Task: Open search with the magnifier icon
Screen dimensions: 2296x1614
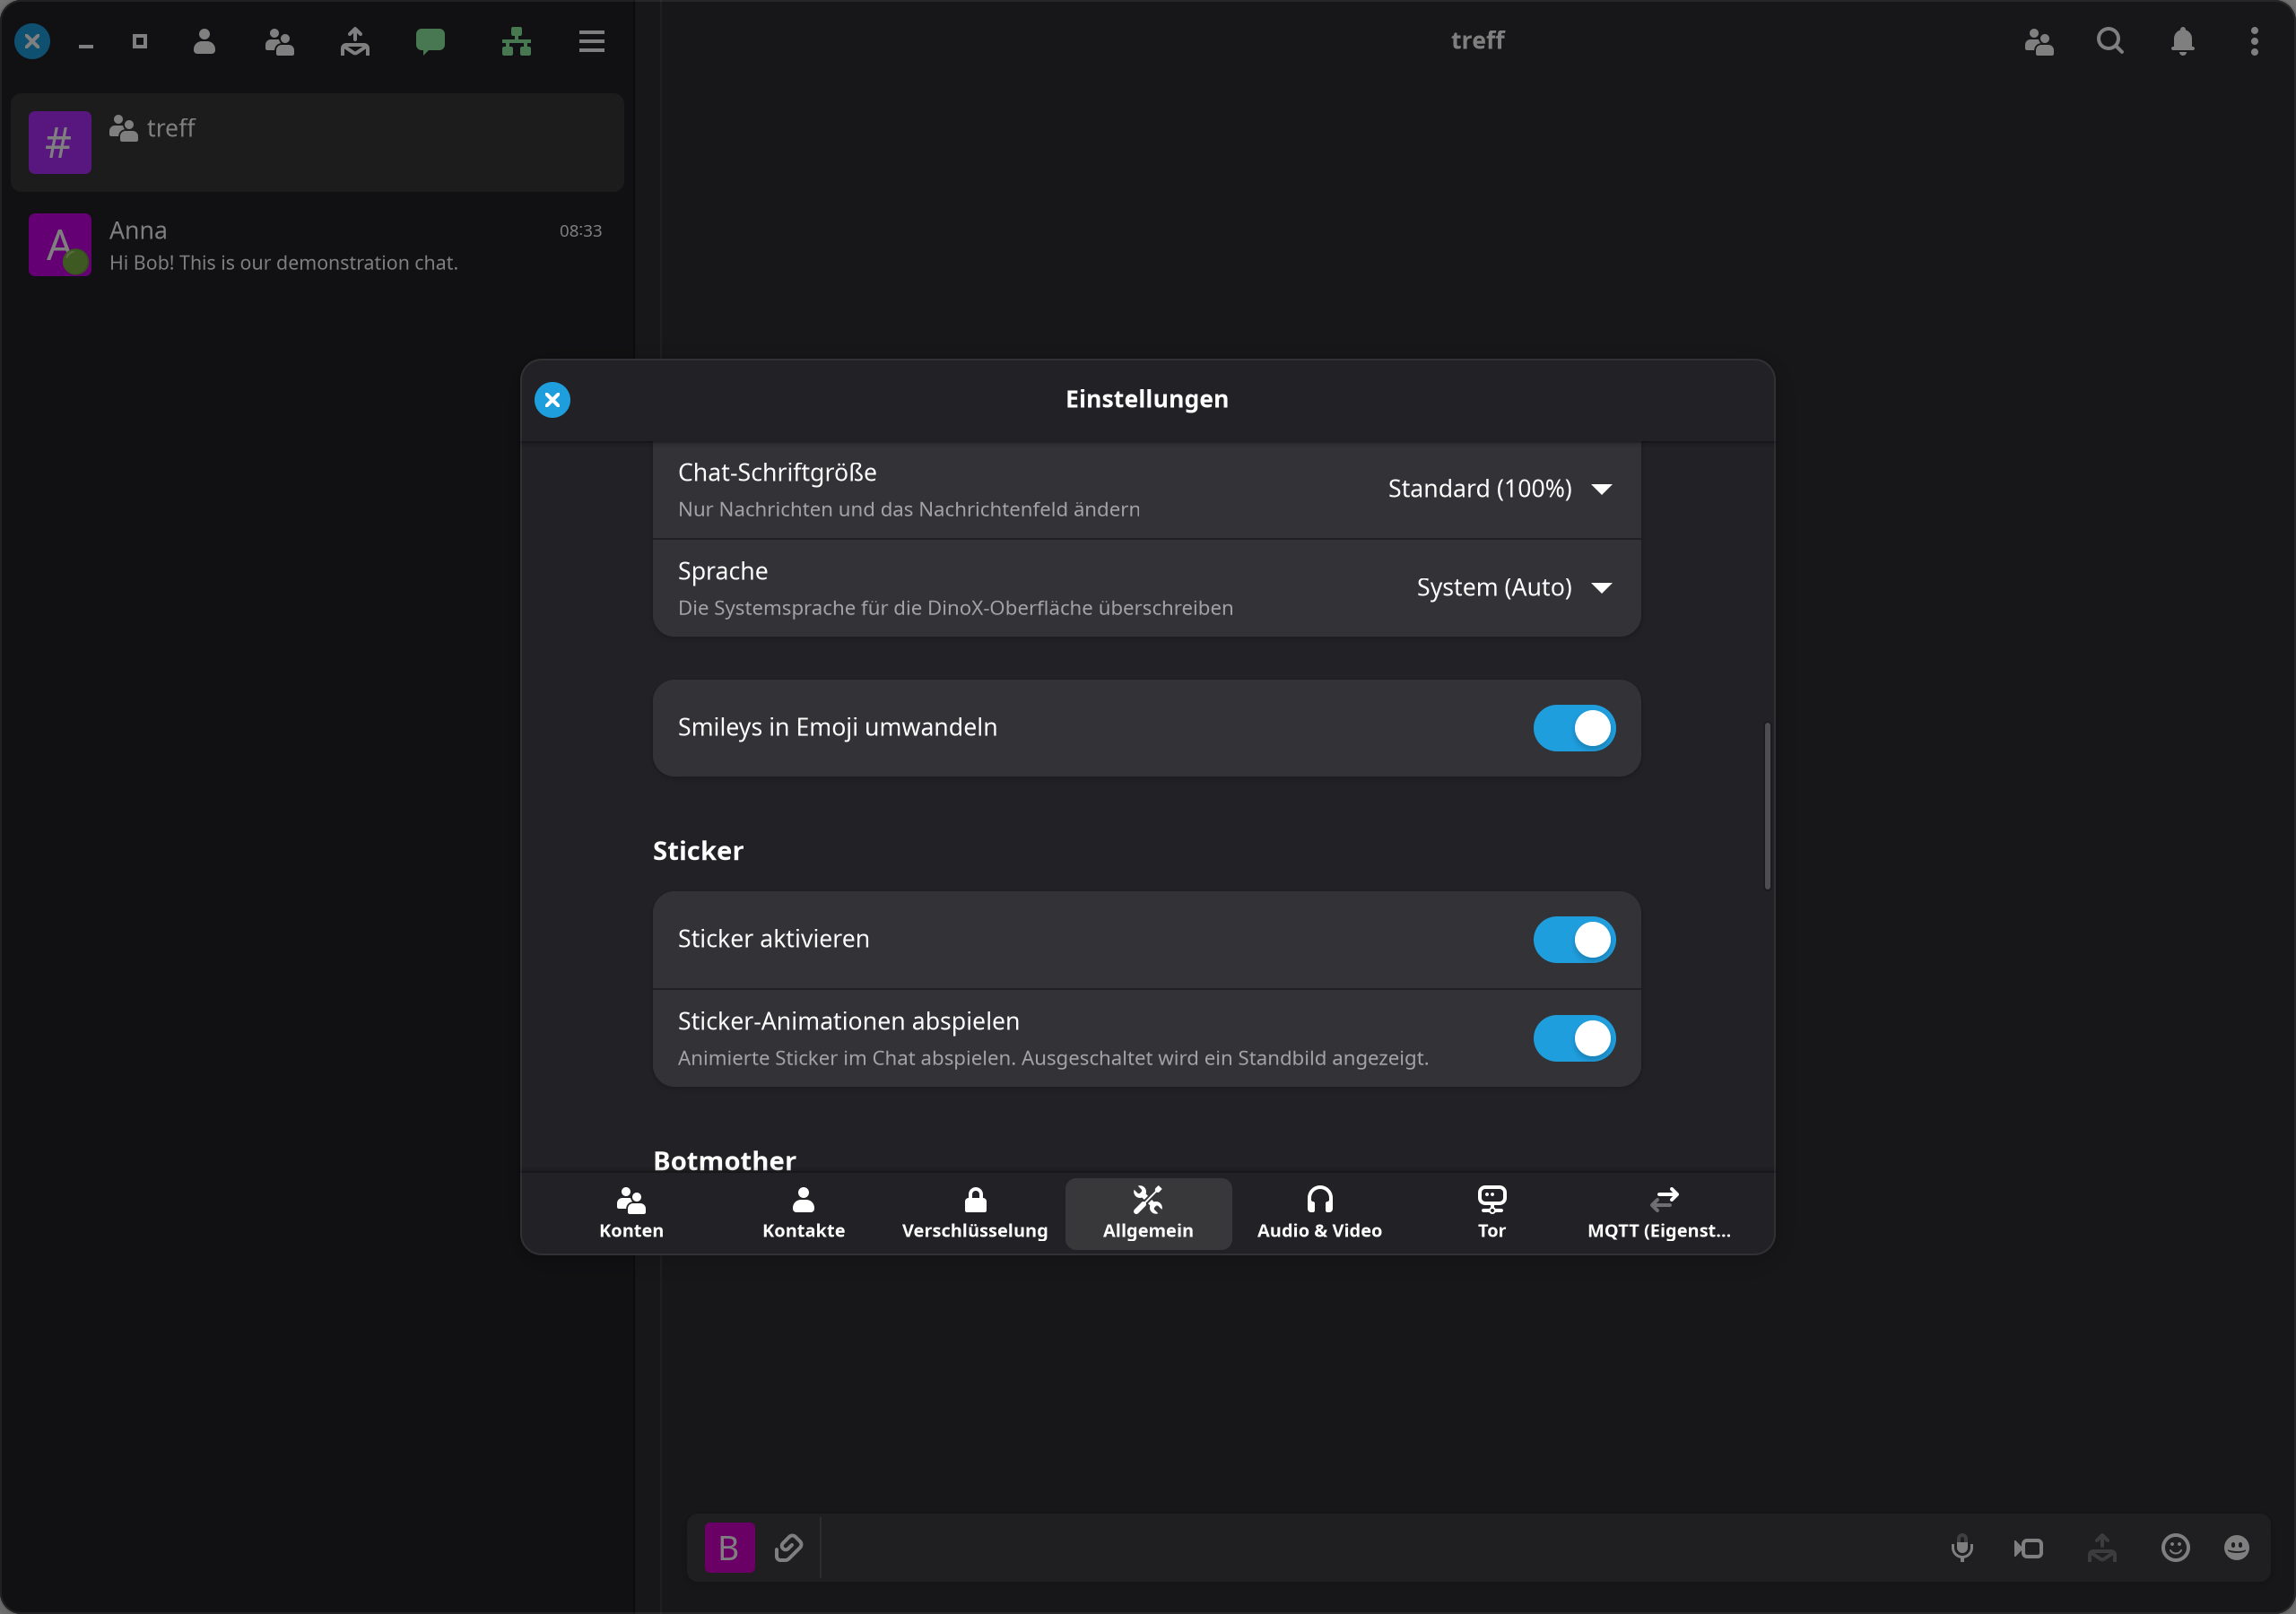Action: pyautogui.click(x=2110, y=41)
